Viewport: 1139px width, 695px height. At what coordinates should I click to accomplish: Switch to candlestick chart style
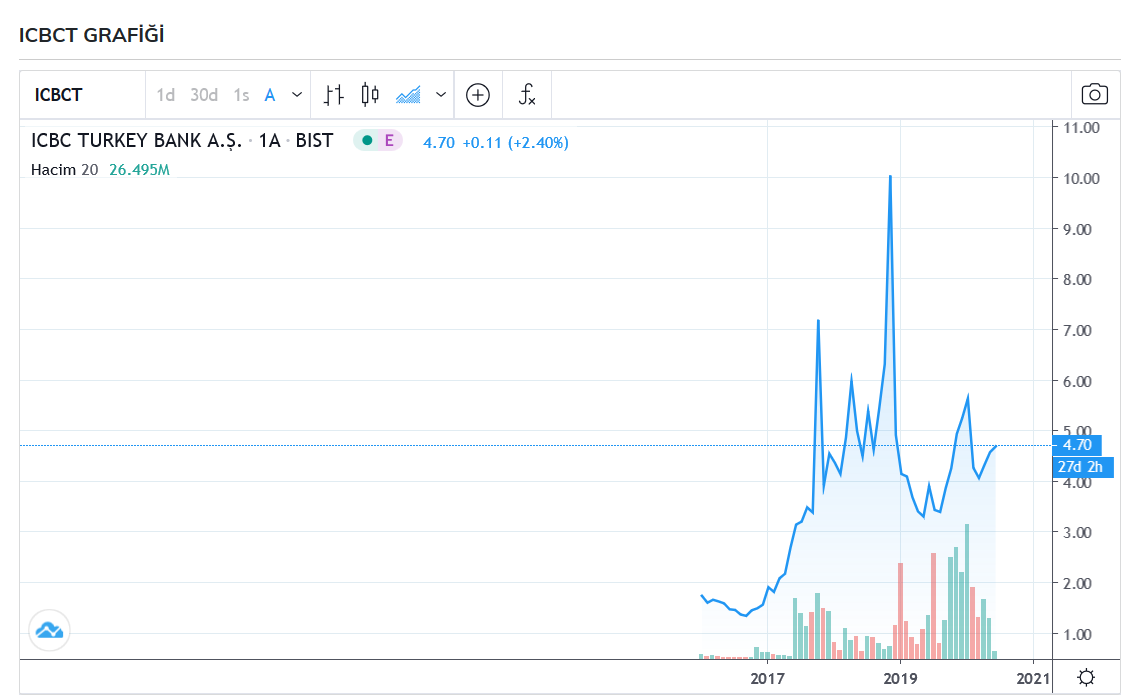pos(370,95)
